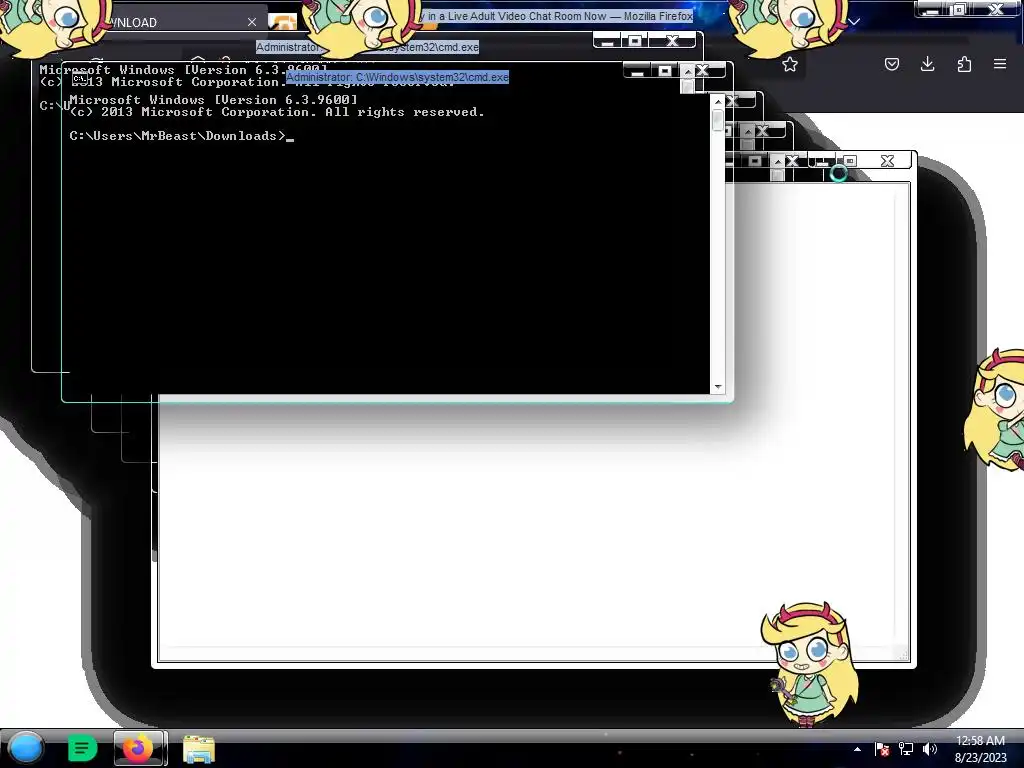Open the network status tray icon

click(x=906, y=749)
